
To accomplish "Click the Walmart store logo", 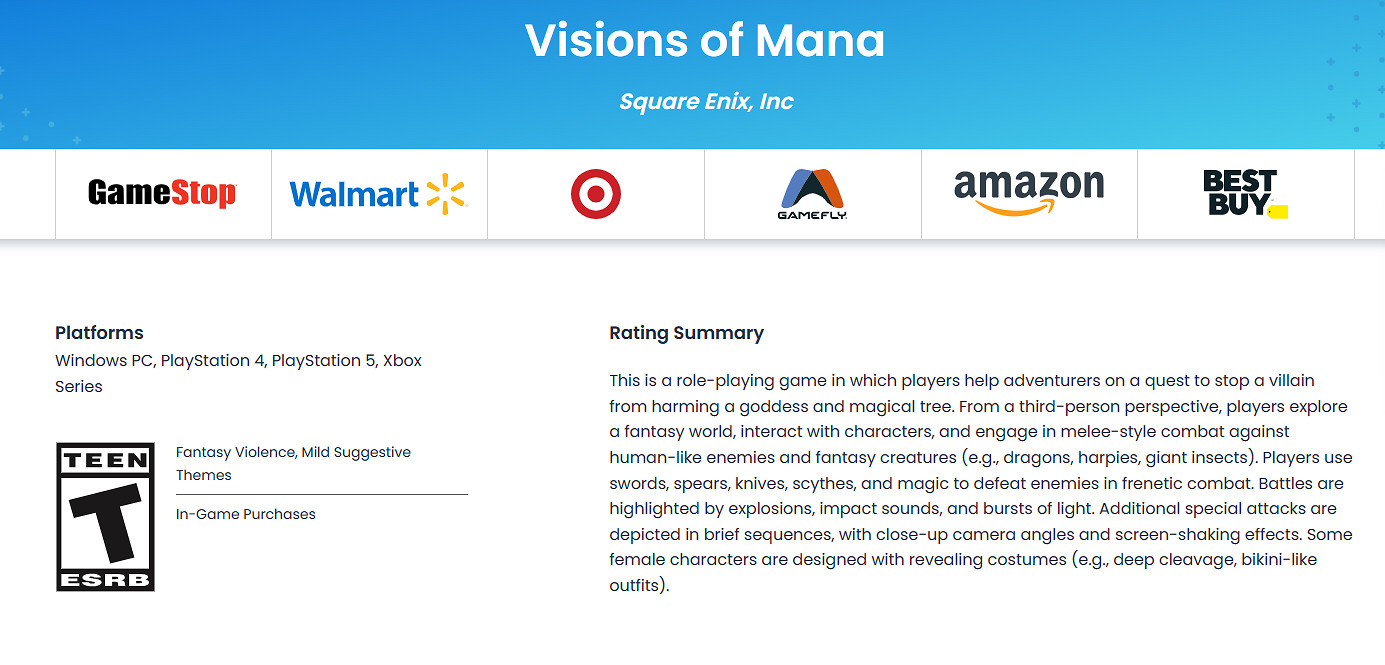I will [x=378, y=194].
